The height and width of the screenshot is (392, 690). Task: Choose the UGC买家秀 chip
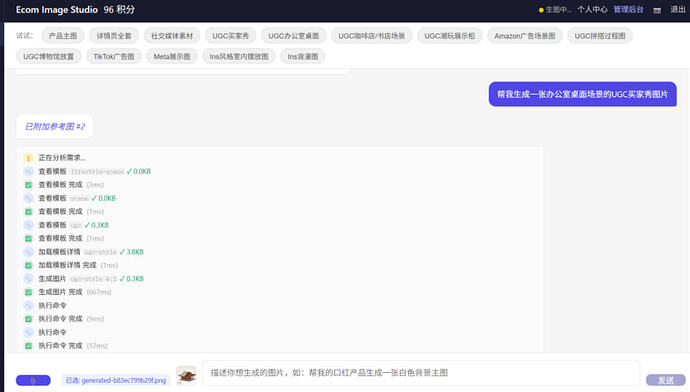(x=231, y=36)
